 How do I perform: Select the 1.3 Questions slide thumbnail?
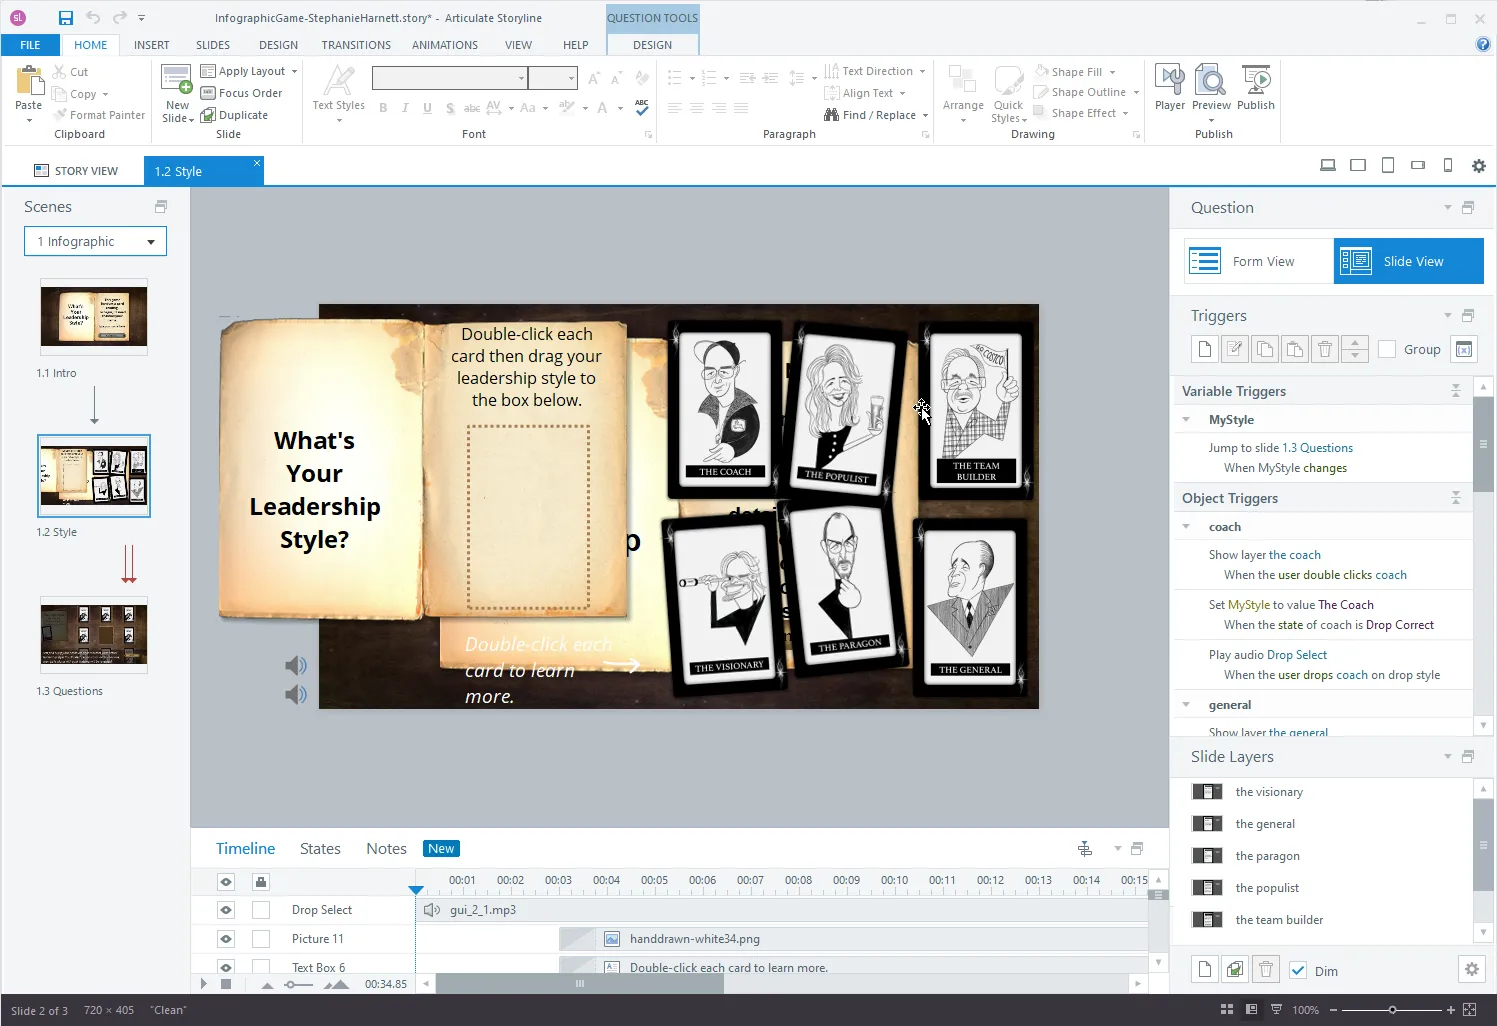click(93, 634)
